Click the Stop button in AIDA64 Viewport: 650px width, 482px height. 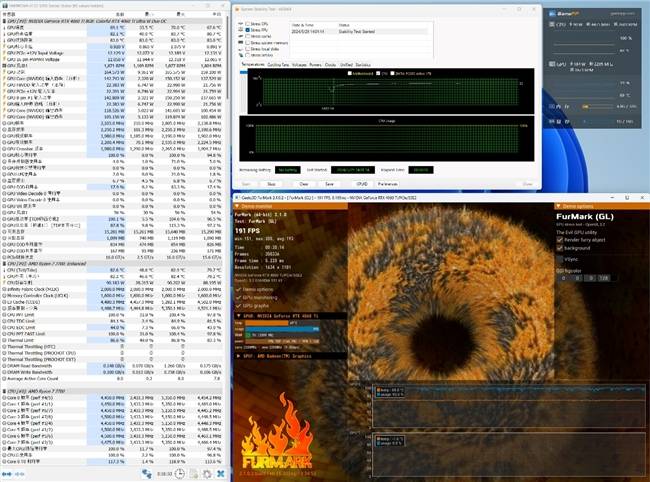coord(271,184)
